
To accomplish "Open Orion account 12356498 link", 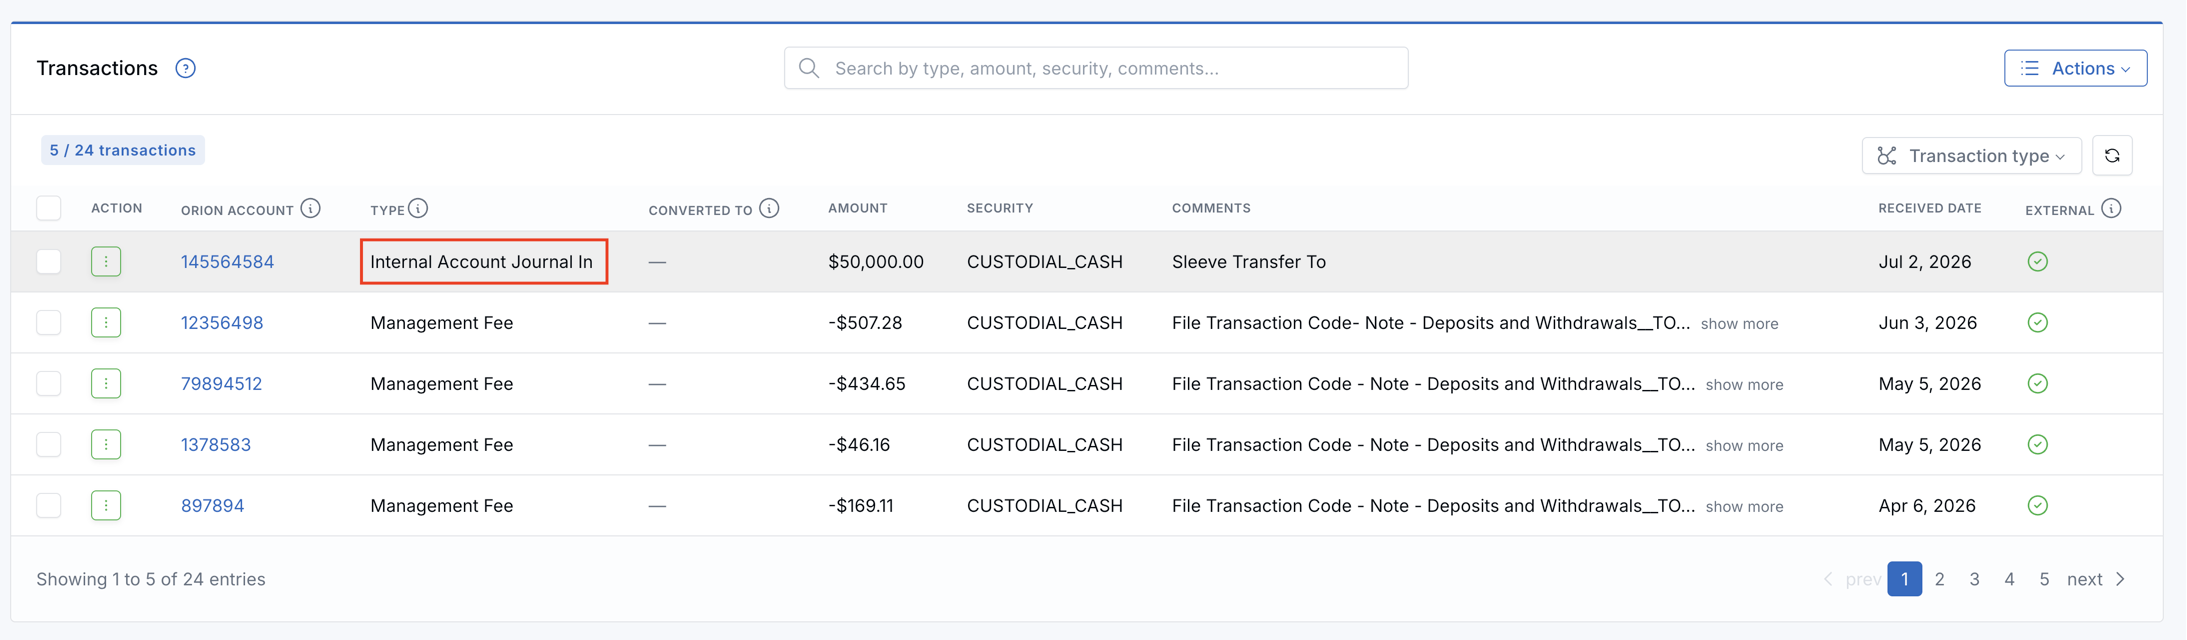I will [x=222, y=323].
